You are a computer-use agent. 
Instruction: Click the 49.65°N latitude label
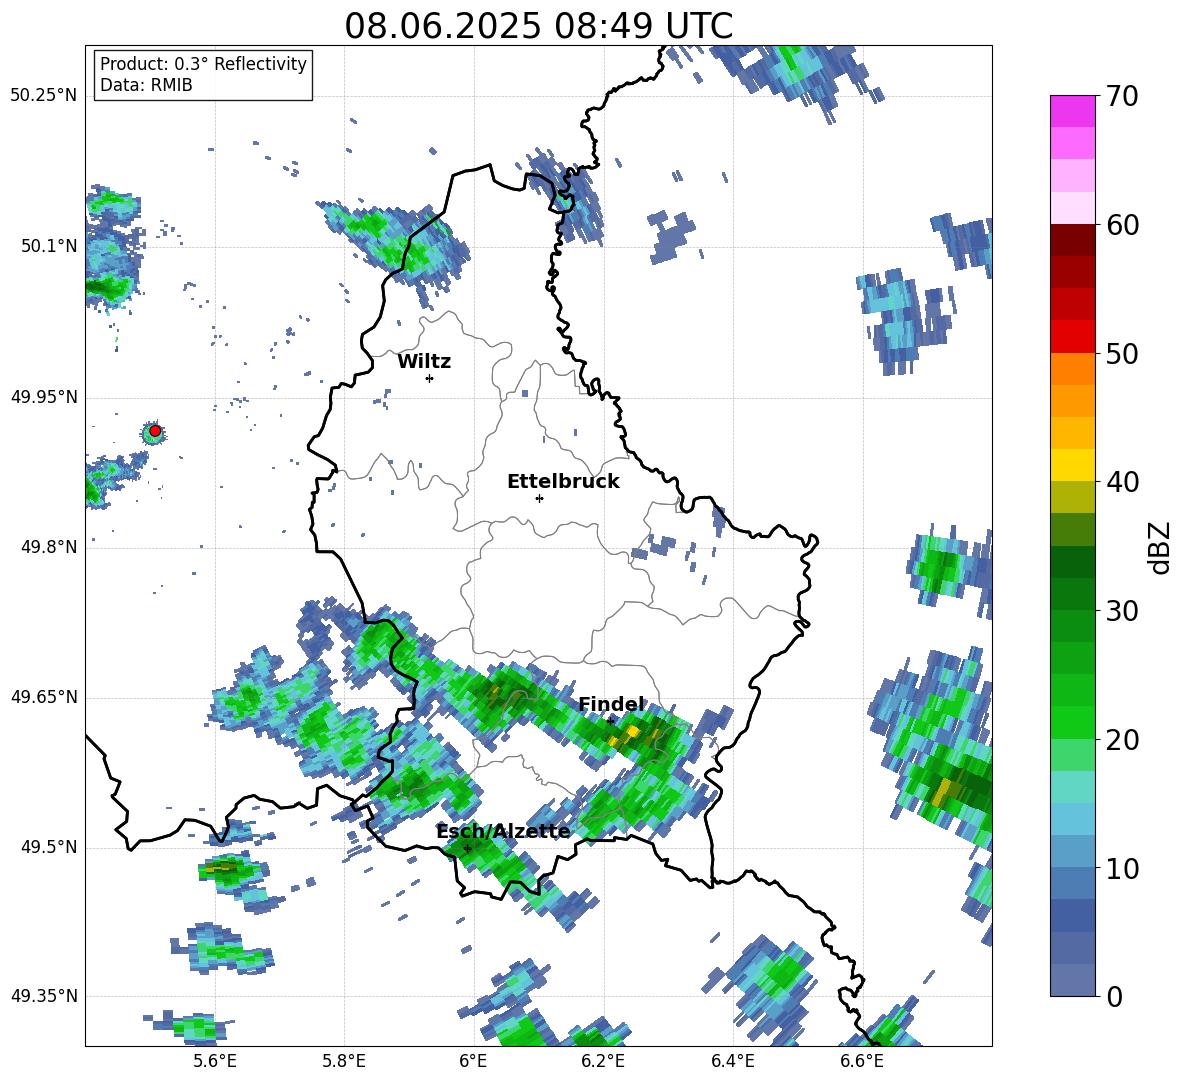pyautogui.click(x=44, y=697)
